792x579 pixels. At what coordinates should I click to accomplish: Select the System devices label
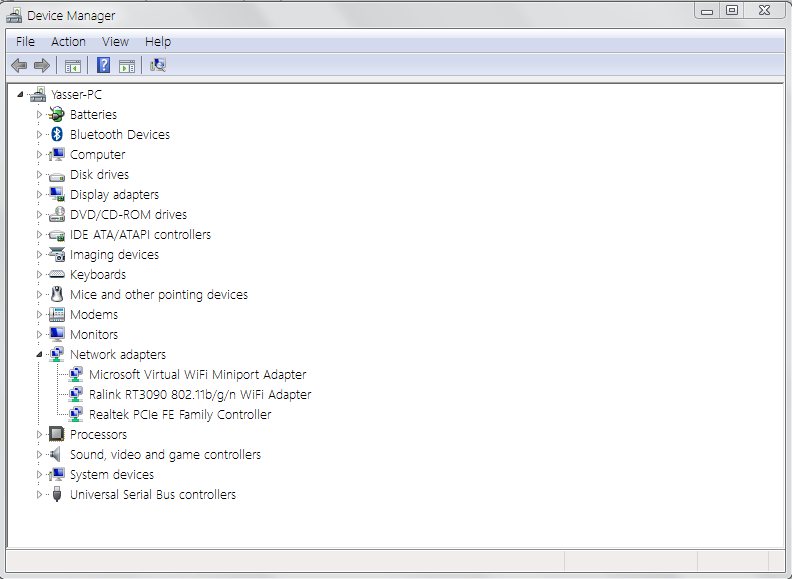[112, 474]
